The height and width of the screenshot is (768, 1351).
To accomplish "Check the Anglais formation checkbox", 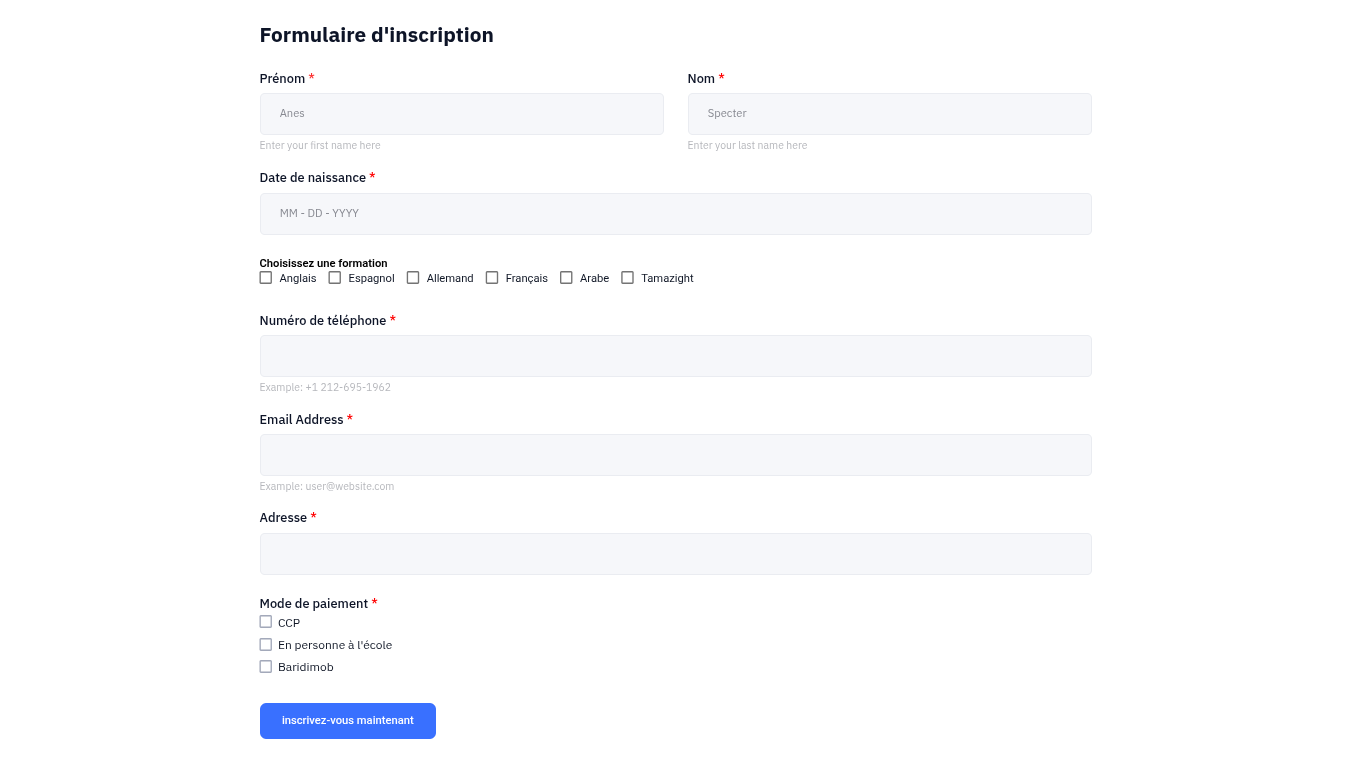I will click(x=266, y=278).
